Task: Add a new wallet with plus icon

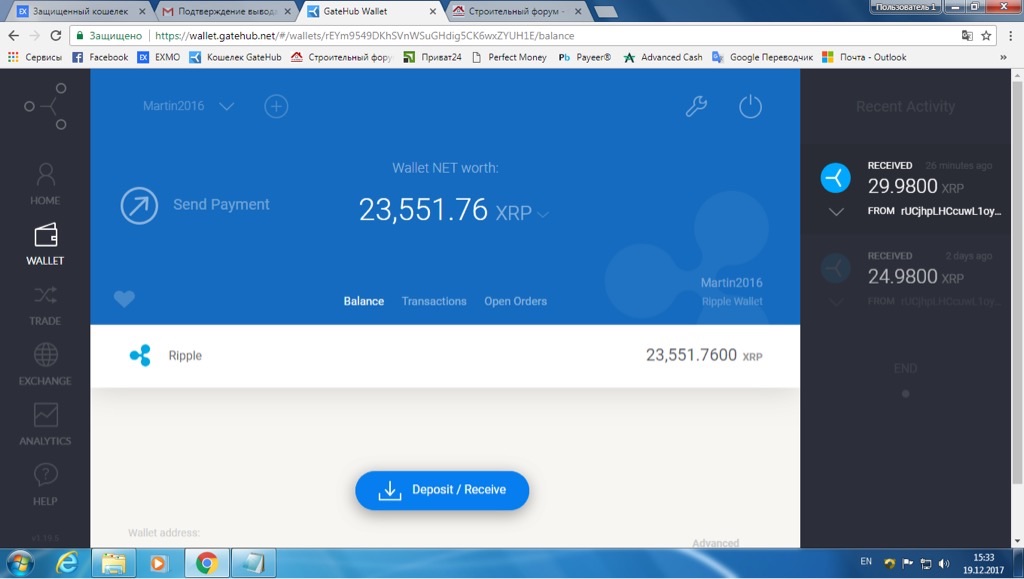Action: click(x=276, y=106)
